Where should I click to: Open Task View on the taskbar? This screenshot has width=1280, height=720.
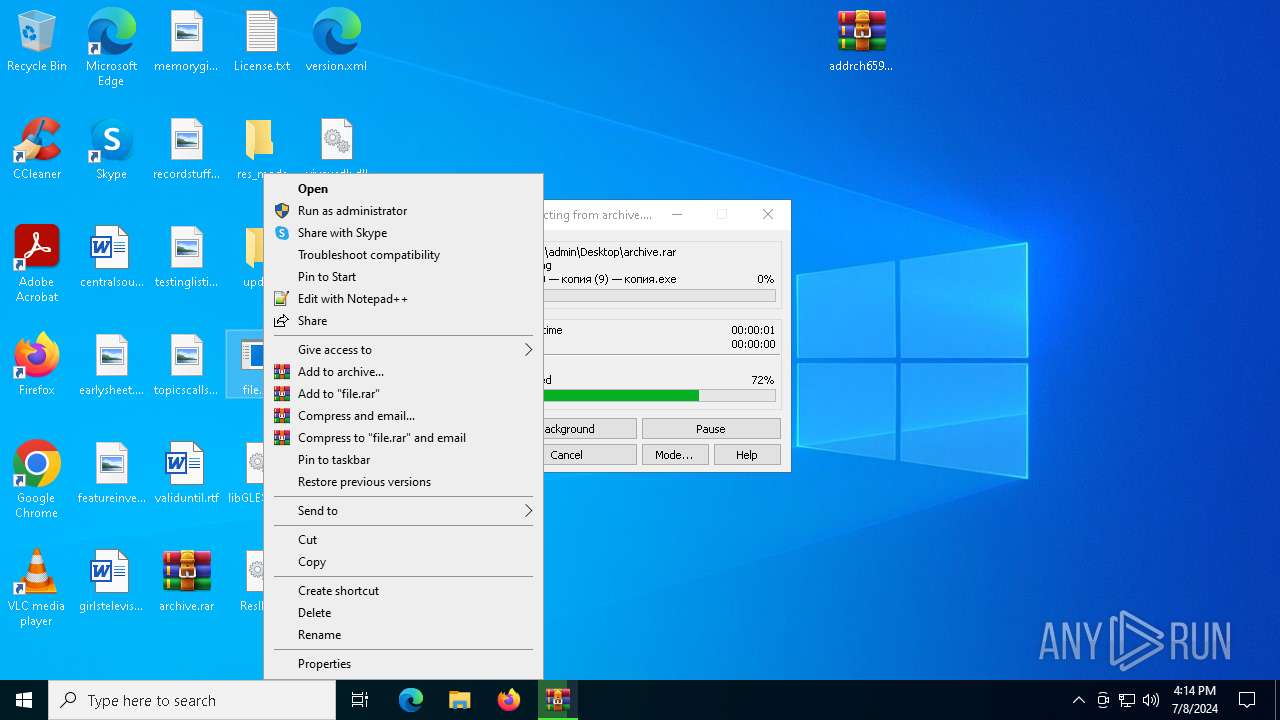[360, 700]
